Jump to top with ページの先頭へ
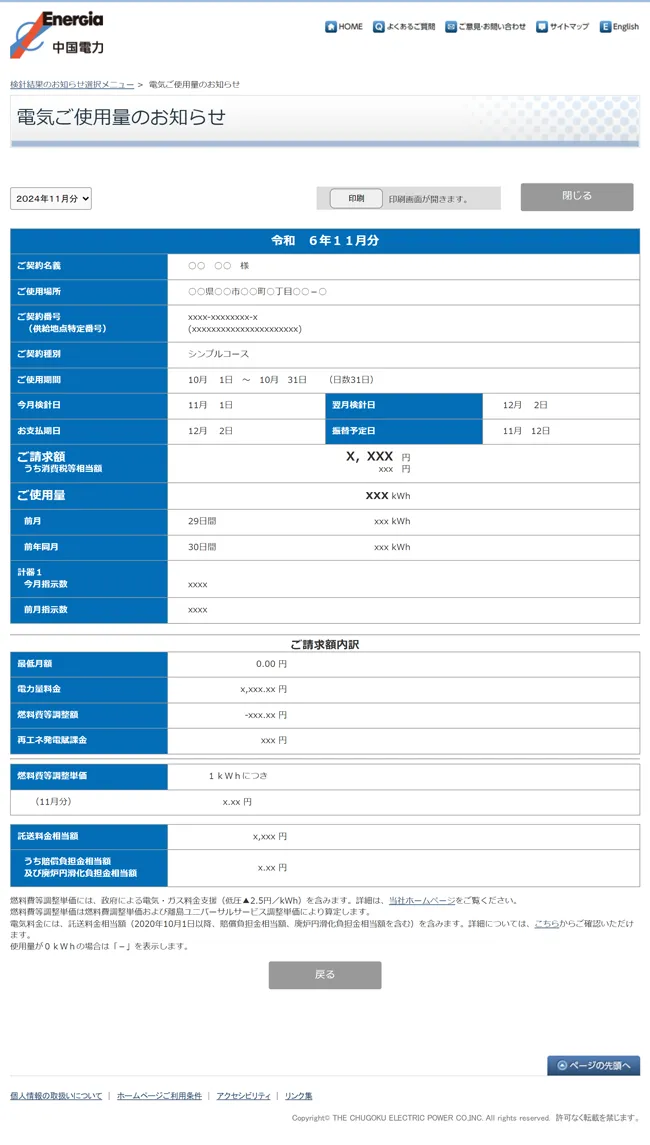650x1145 pixels. [593, 1065]
